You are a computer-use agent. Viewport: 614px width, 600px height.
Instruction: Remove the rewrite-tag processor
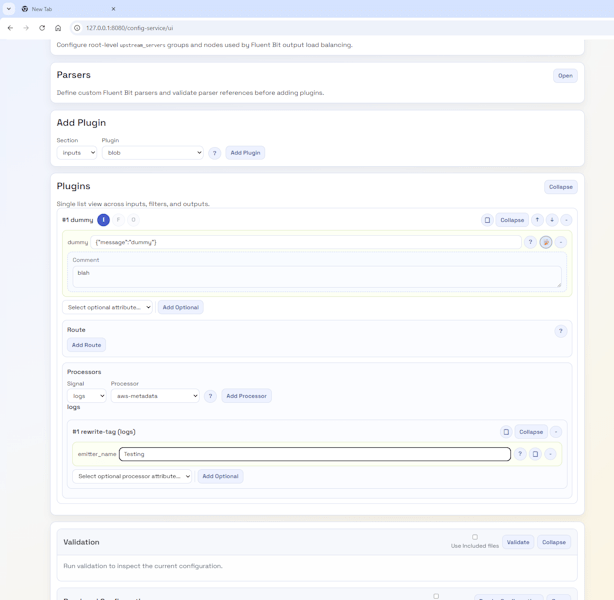pos(556,432)
